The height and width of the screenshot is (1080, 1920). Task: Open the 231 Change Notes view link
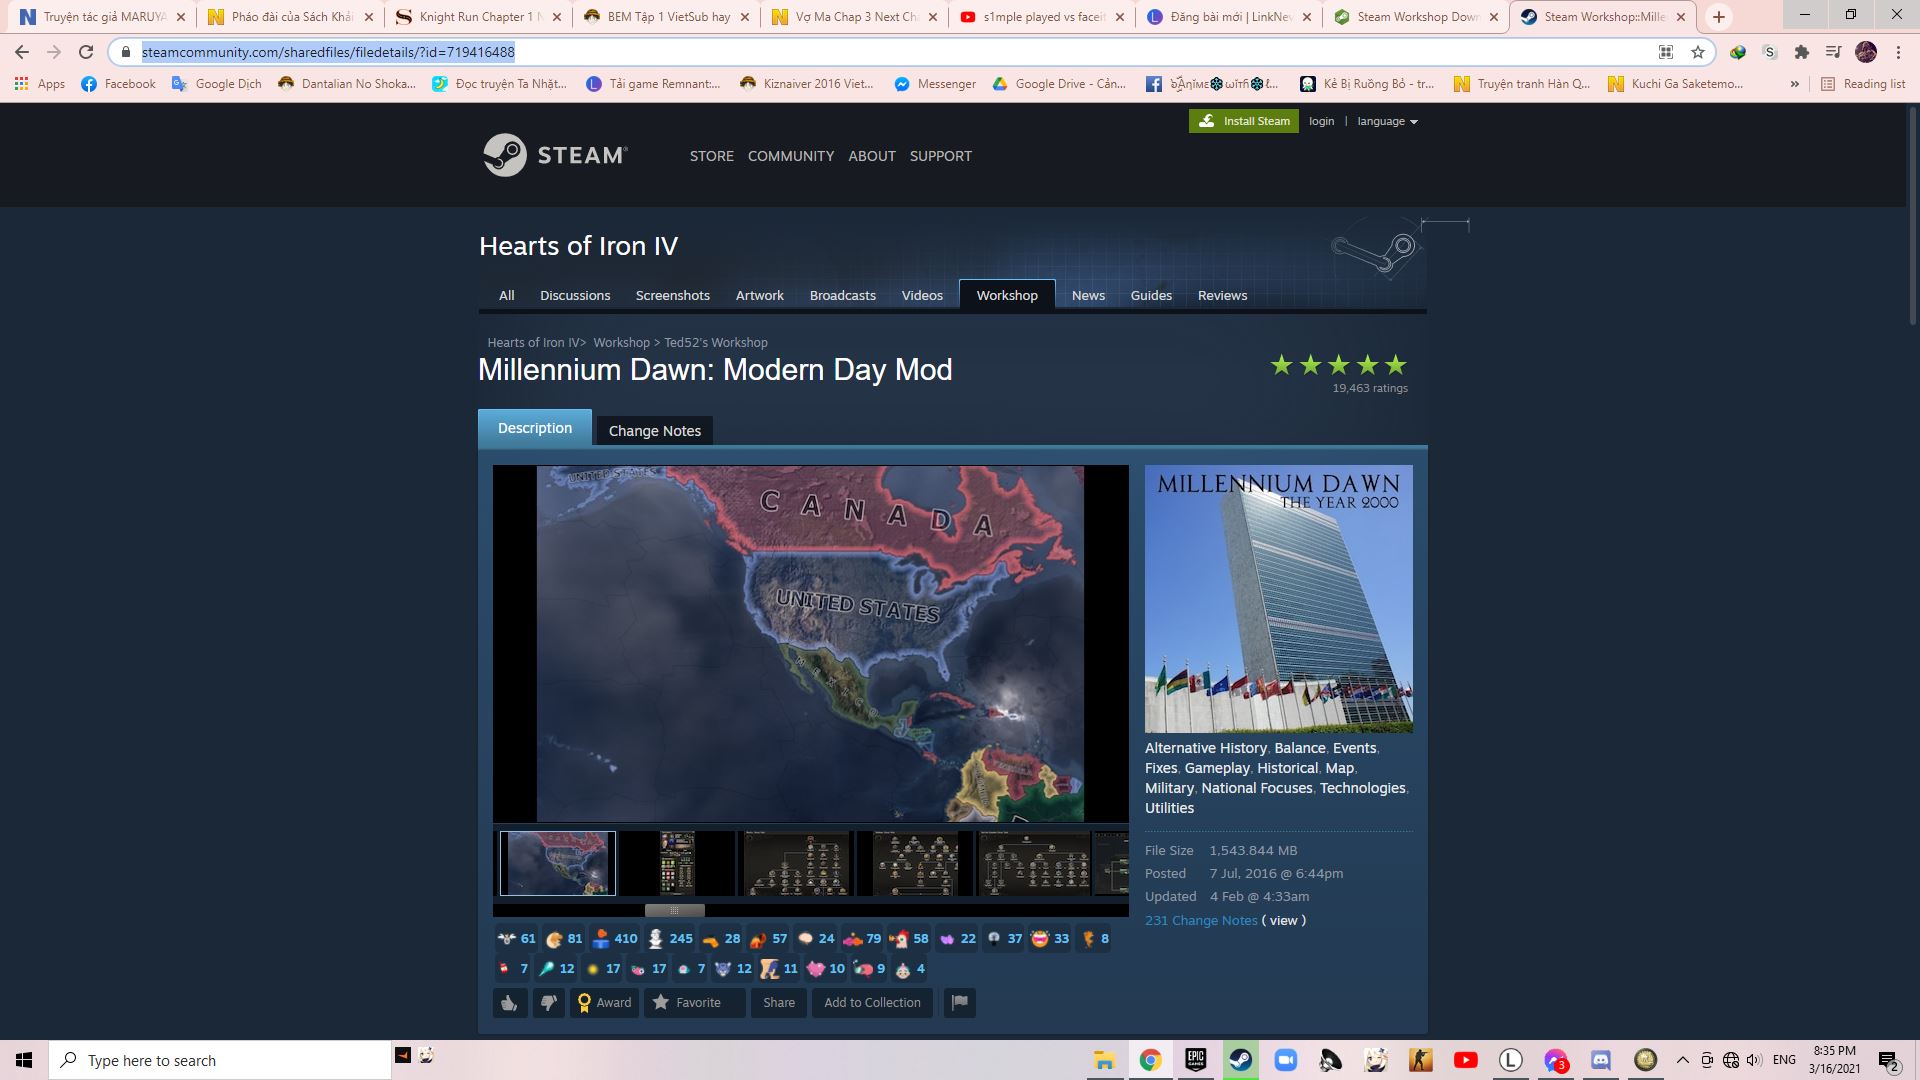pos(1283,920)
